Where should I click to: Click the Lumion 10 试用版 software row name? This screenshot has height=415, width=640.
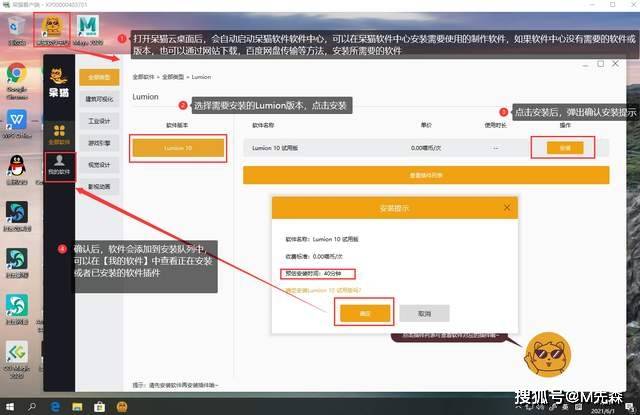pos(275,148)
